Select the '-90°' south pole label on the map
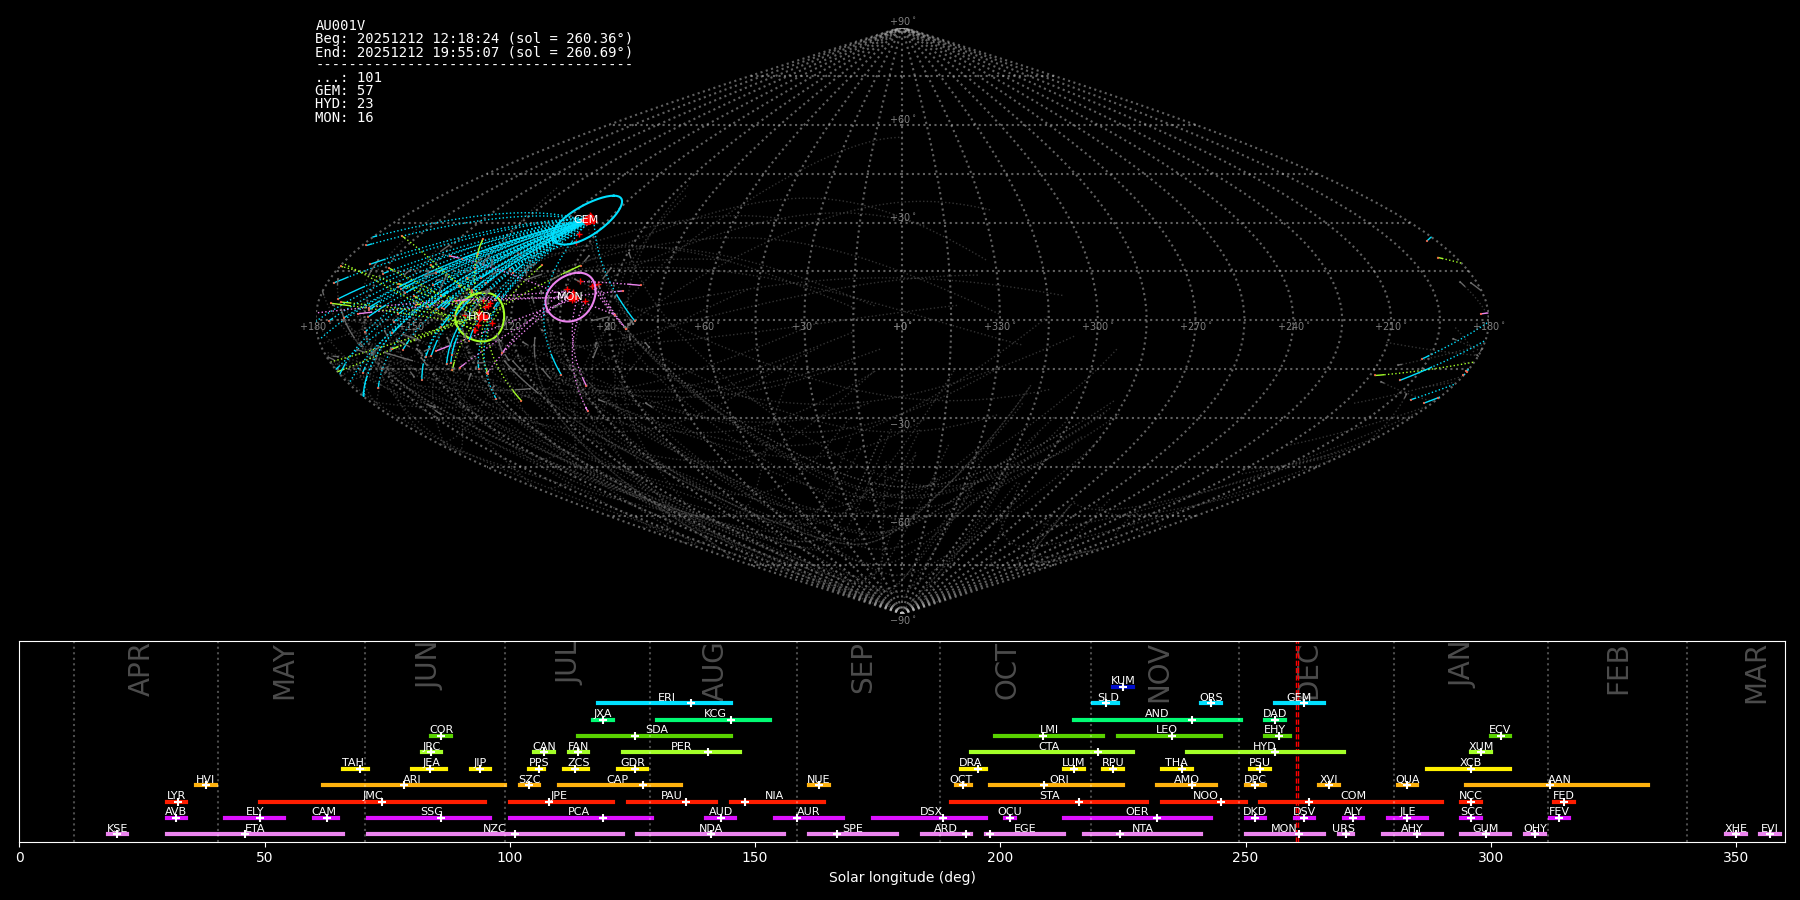1800x900 pixels. (902, 620)
